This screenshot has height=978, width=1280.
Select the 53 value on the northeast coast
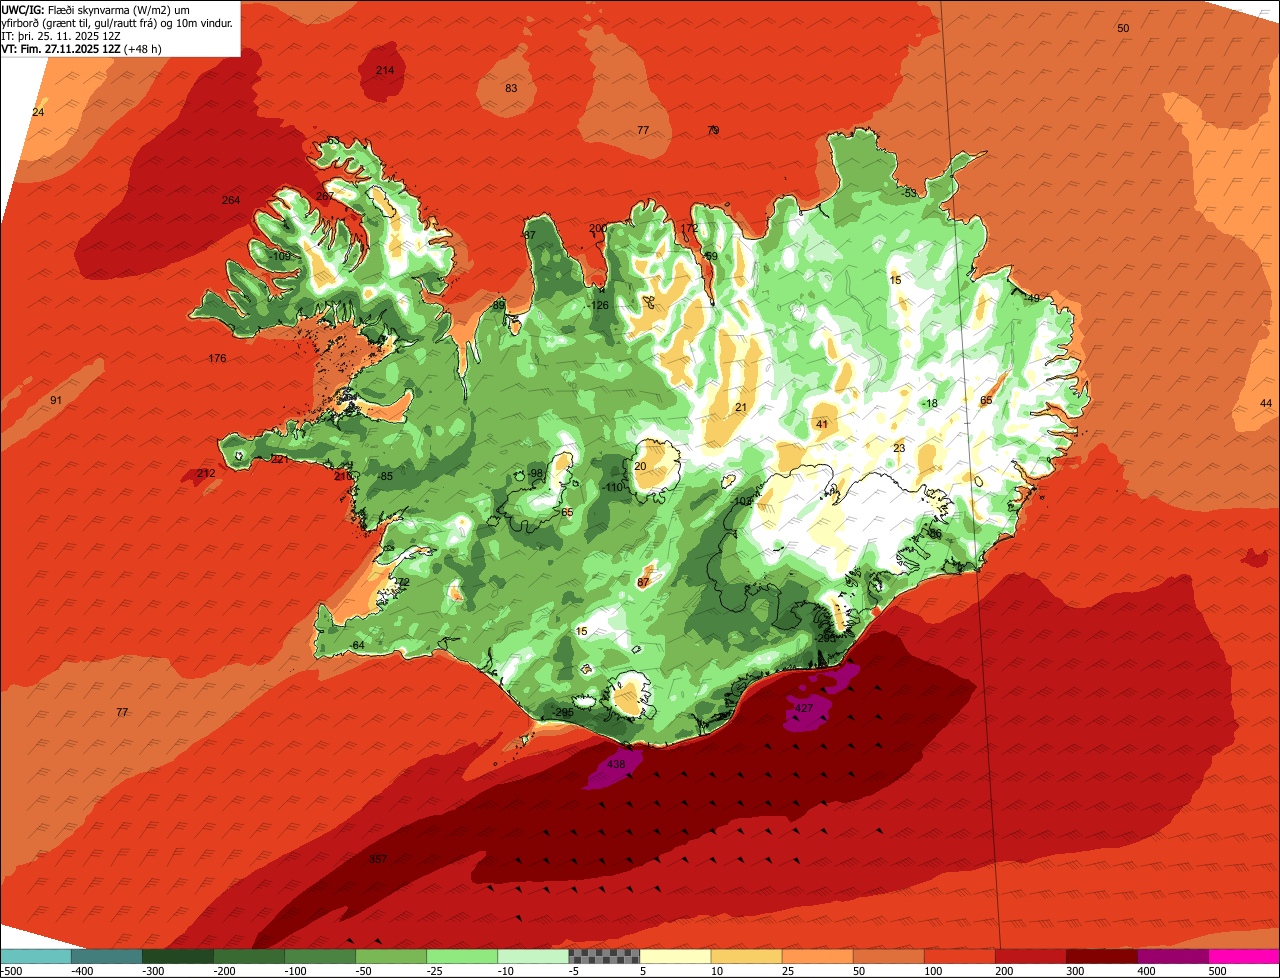pos(910,193)
